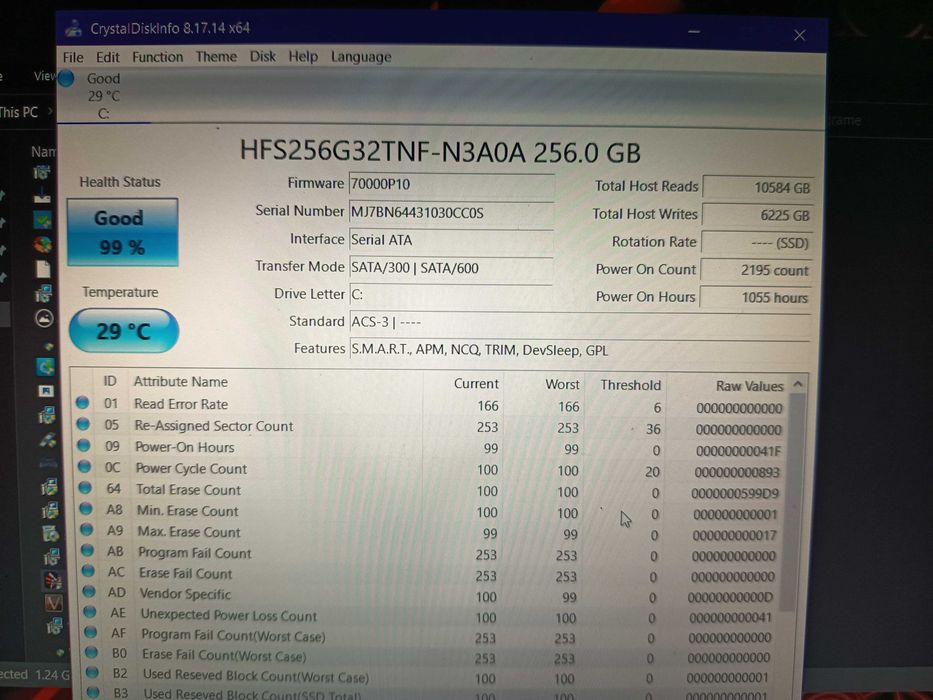Click raw value 00000000041F
This screenshot has height=700, width=933.
click(x=738, y=451)
